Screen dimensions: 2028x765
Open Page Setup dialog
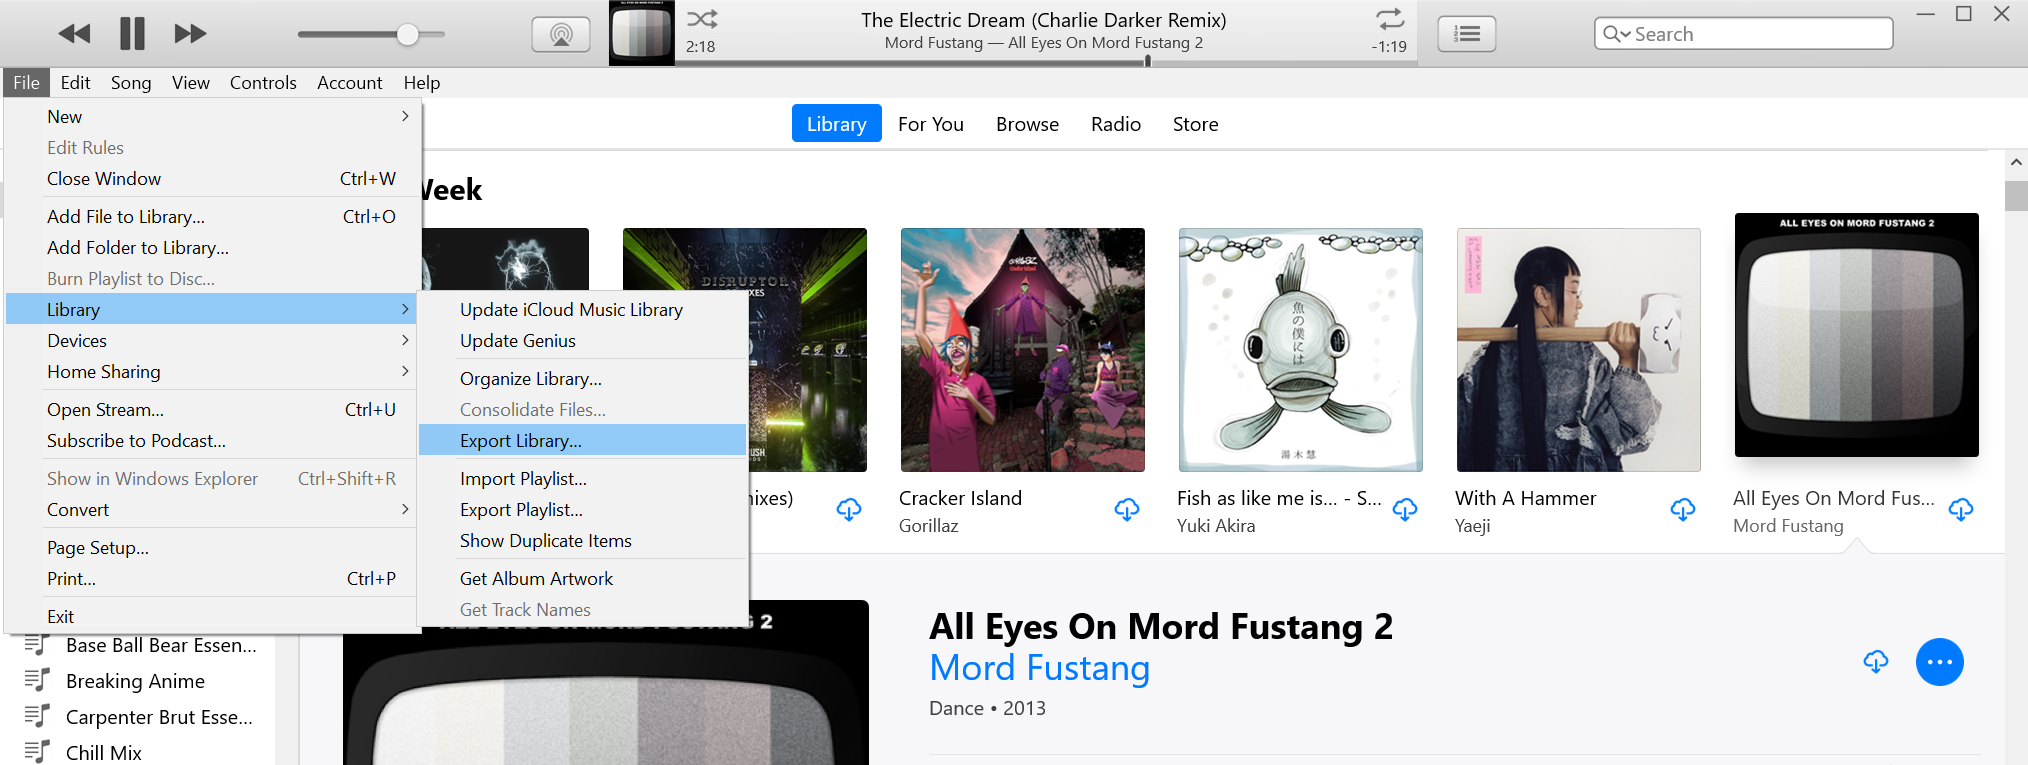[x=213, y=548]
